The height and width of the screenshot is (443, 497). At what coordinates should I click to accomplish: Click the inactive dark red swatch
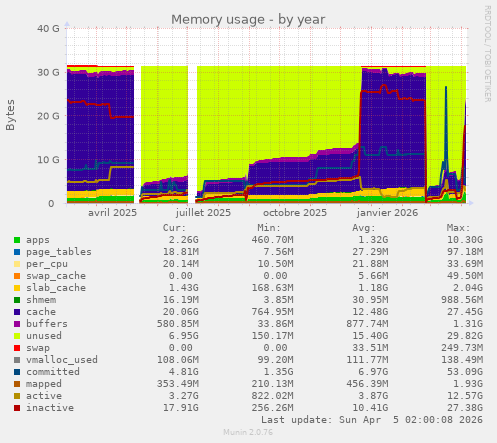(17, 408)
